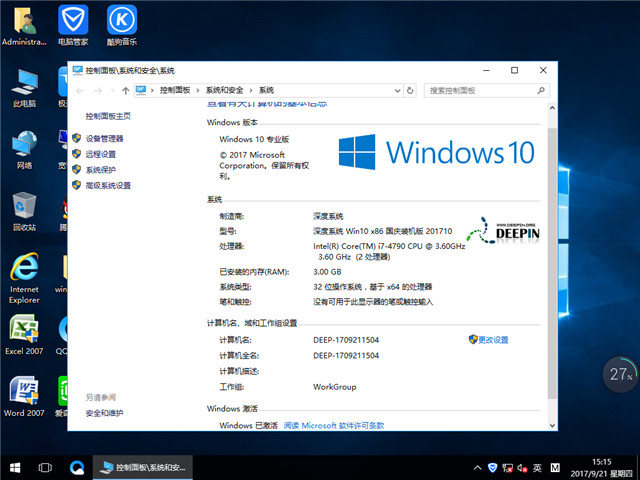
Task: Focus the 搜索控制面板 search field
Action: pyautogui.click(x=487, y=91)
